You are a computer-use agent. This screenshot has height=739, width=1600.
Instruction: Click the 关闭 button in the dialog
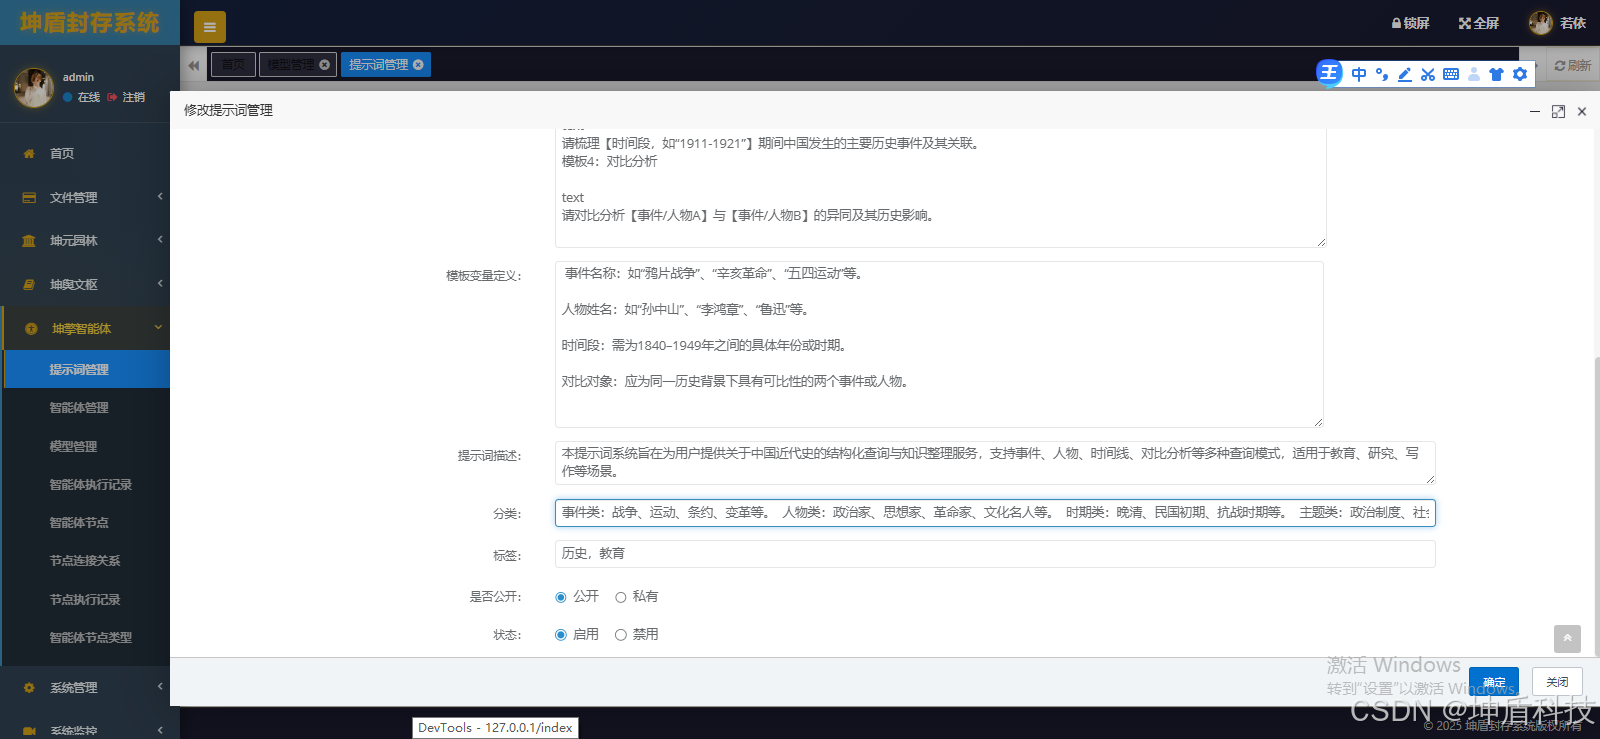1557,682
